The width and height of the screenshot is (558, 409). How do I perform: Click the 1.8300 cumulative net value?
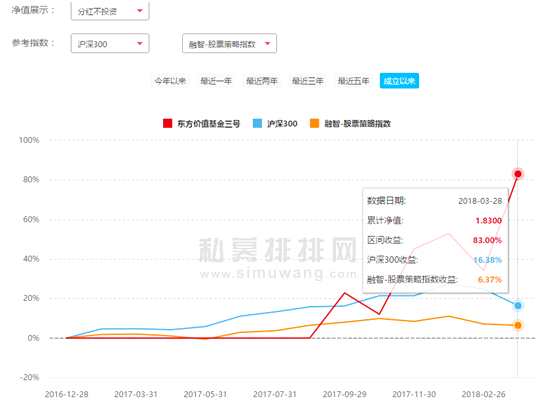(489, 221)
